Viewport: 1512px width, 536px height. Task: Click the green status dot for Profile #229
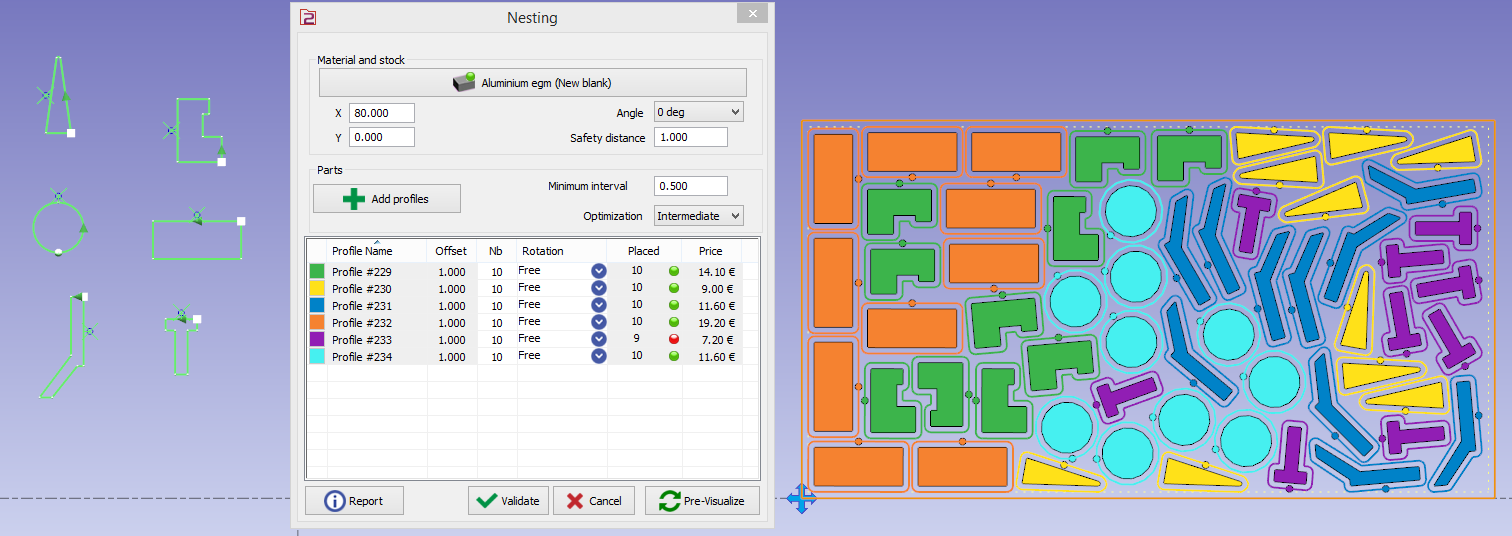(x=674, y=271)
